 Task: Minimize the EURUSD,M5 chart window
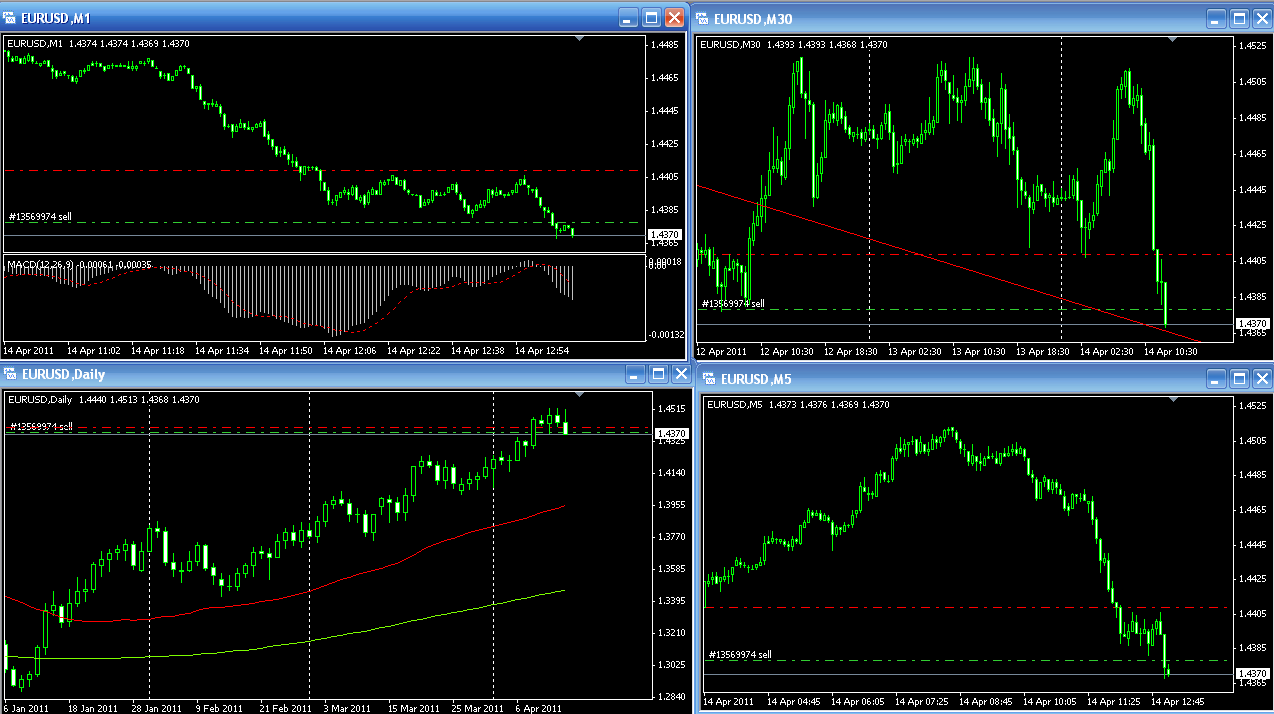coord(1215,379)
